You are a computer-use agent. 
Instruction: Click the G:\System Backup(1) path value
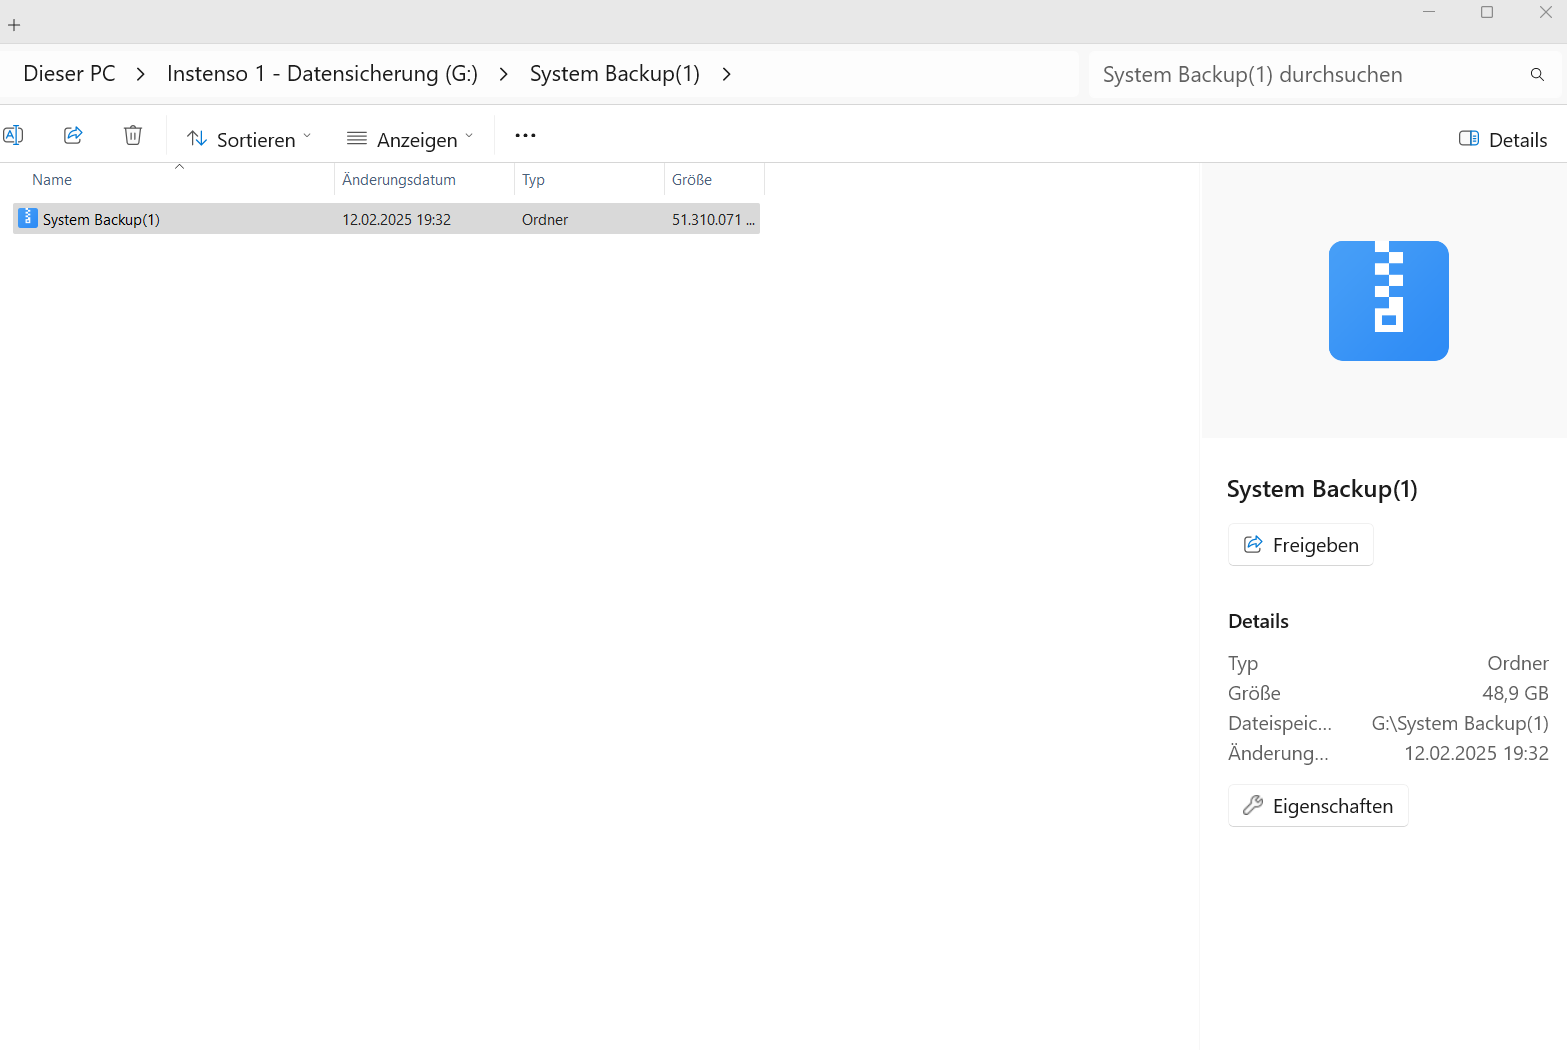pyautogui.click(x=1460, y=723)
